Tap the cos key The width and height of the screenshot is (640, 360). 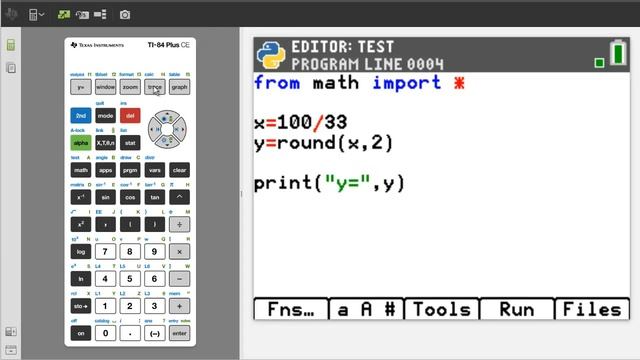pyautogui.click(x=130, y=197)
